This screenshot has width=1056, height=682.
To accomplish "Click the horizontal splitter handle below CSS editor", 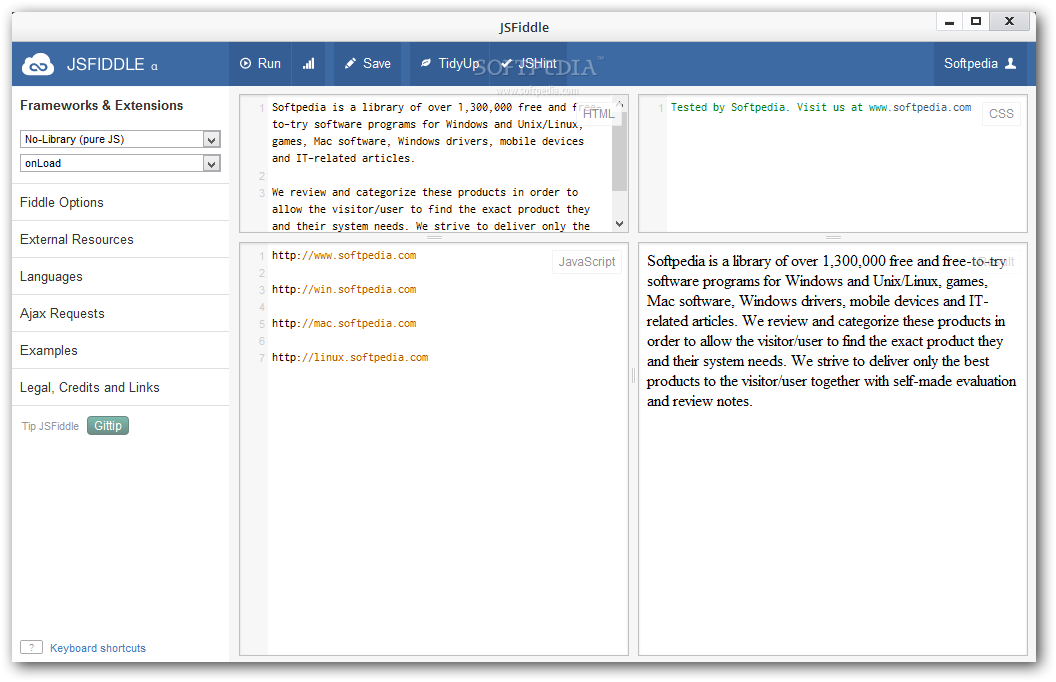I will (834, 237).
